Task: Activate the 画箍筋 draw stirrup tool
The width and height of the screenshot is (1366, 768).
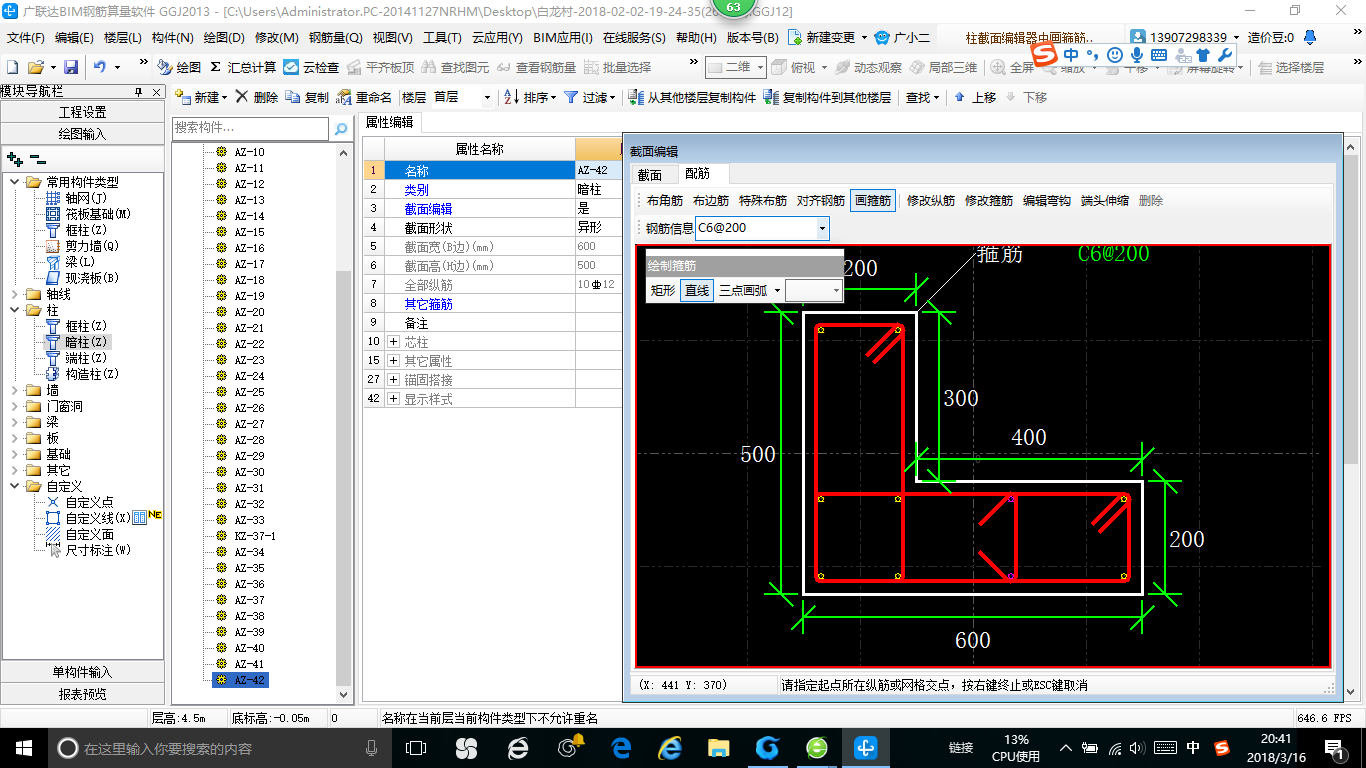Action: (x=872, y=200)
